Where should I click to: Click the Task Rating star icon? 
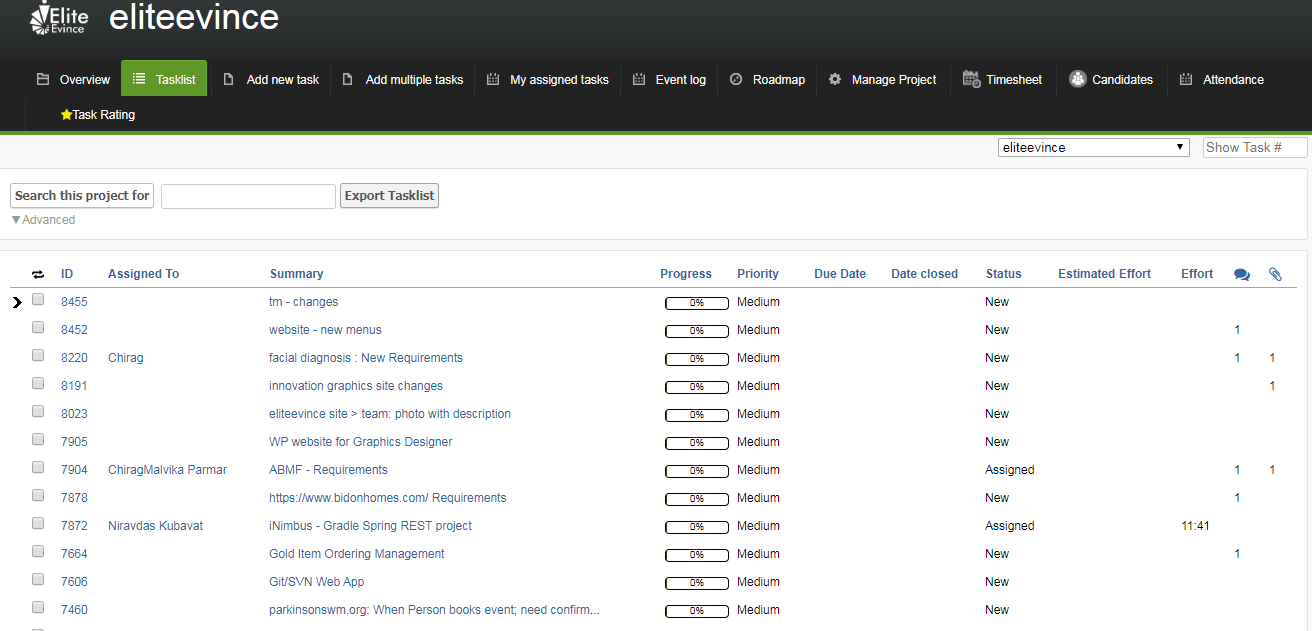pos(66,115)
